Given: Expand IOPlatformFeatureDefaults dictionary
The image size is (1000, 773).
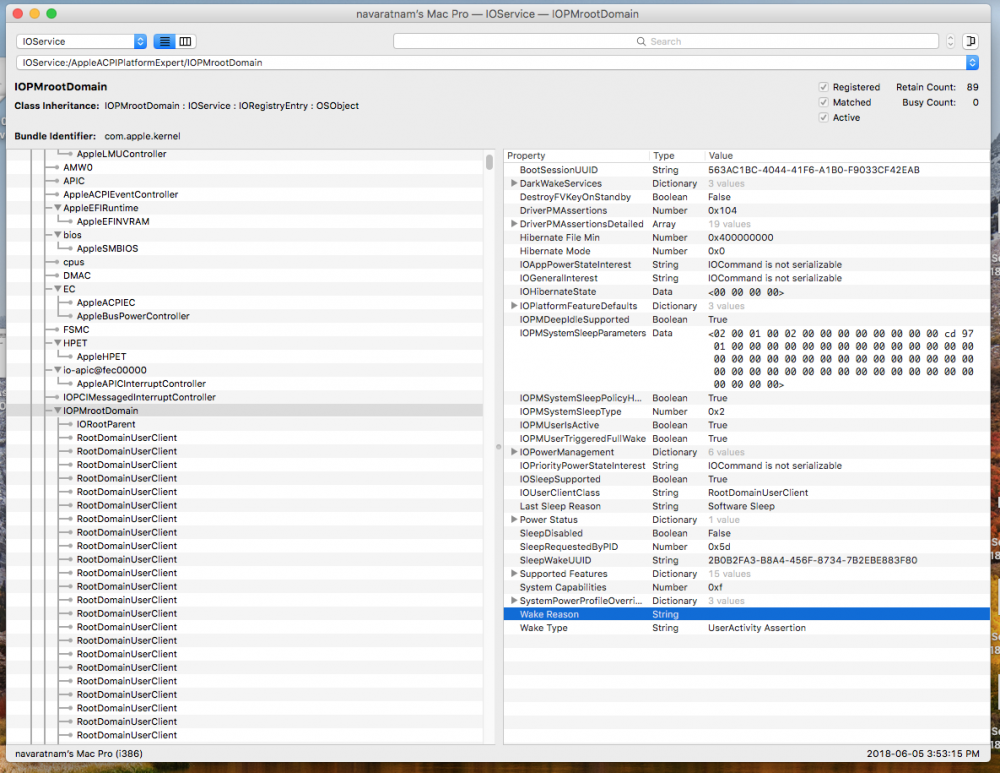Looking at the screenshot, I should pyautogui.click(x=513, y=306).
